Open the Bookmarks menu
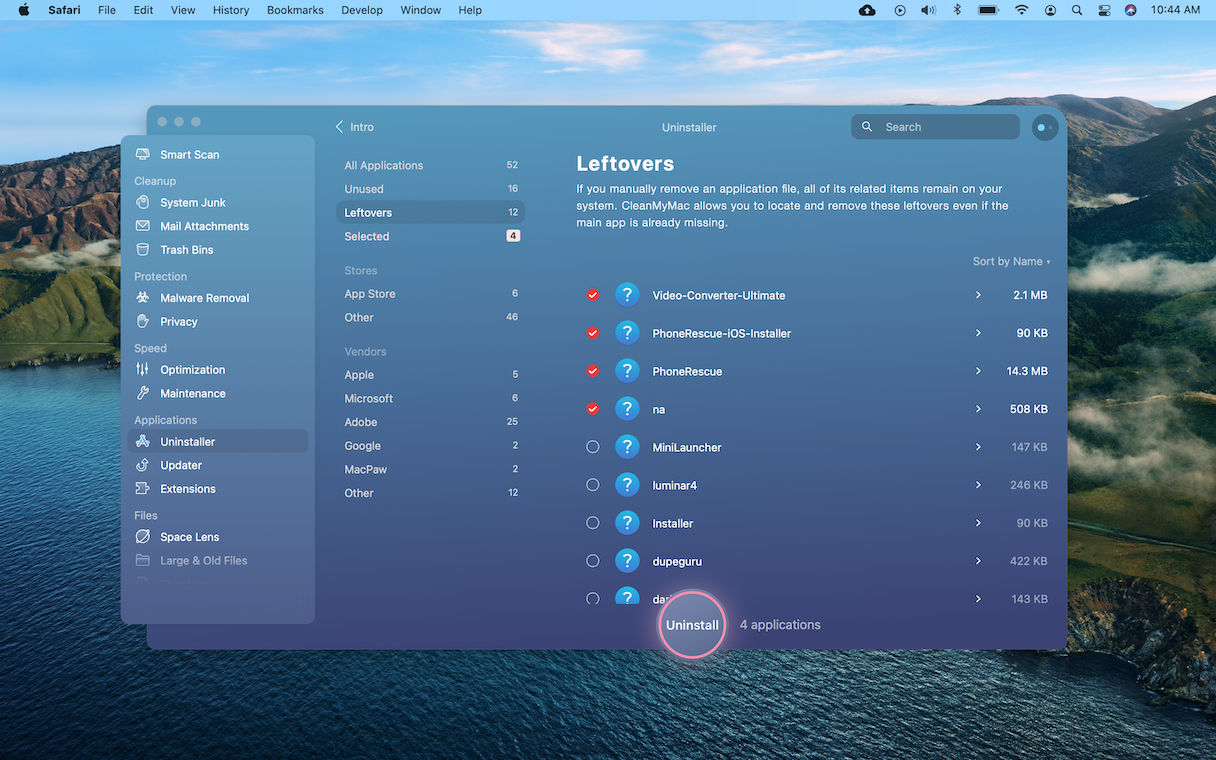The image size is (1216, 760). pyautogui.click(x=295, y=10)
